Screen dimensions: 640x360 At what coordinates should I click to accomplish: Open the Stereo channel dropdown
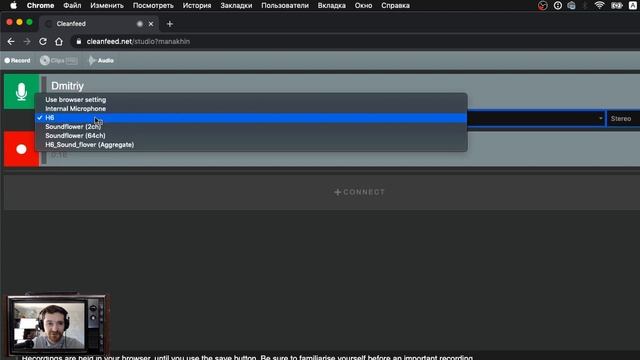point(623,118)
